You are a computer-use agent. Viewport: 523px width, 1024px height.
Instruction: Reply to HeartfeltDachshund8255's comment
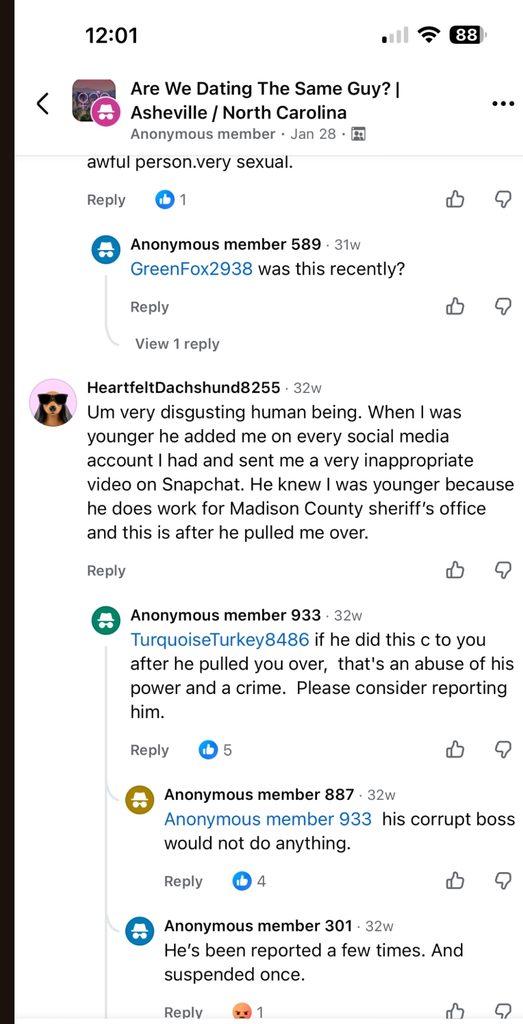tap(106, 570)
